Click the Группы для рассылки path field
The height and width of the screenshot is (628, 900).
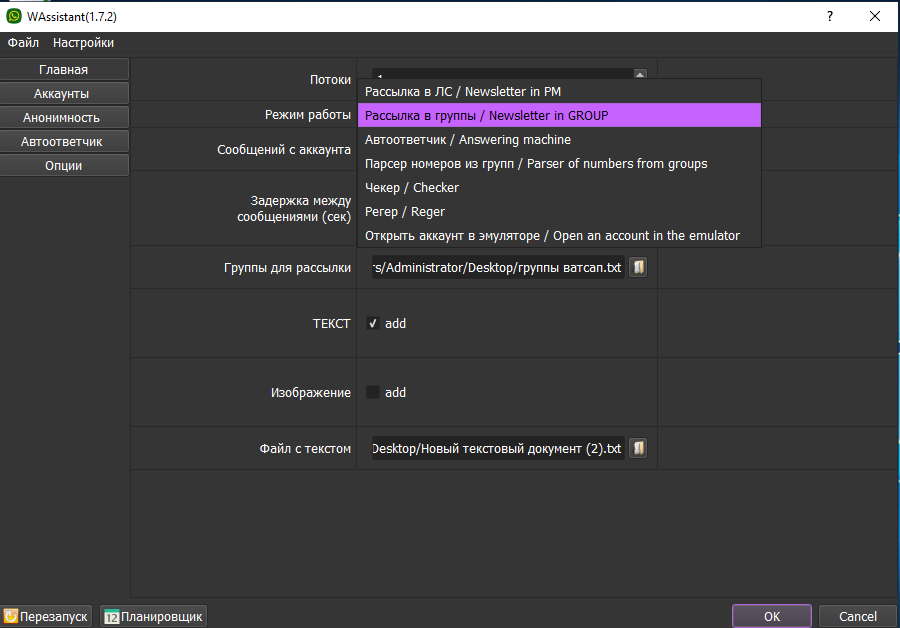point(497,268)
